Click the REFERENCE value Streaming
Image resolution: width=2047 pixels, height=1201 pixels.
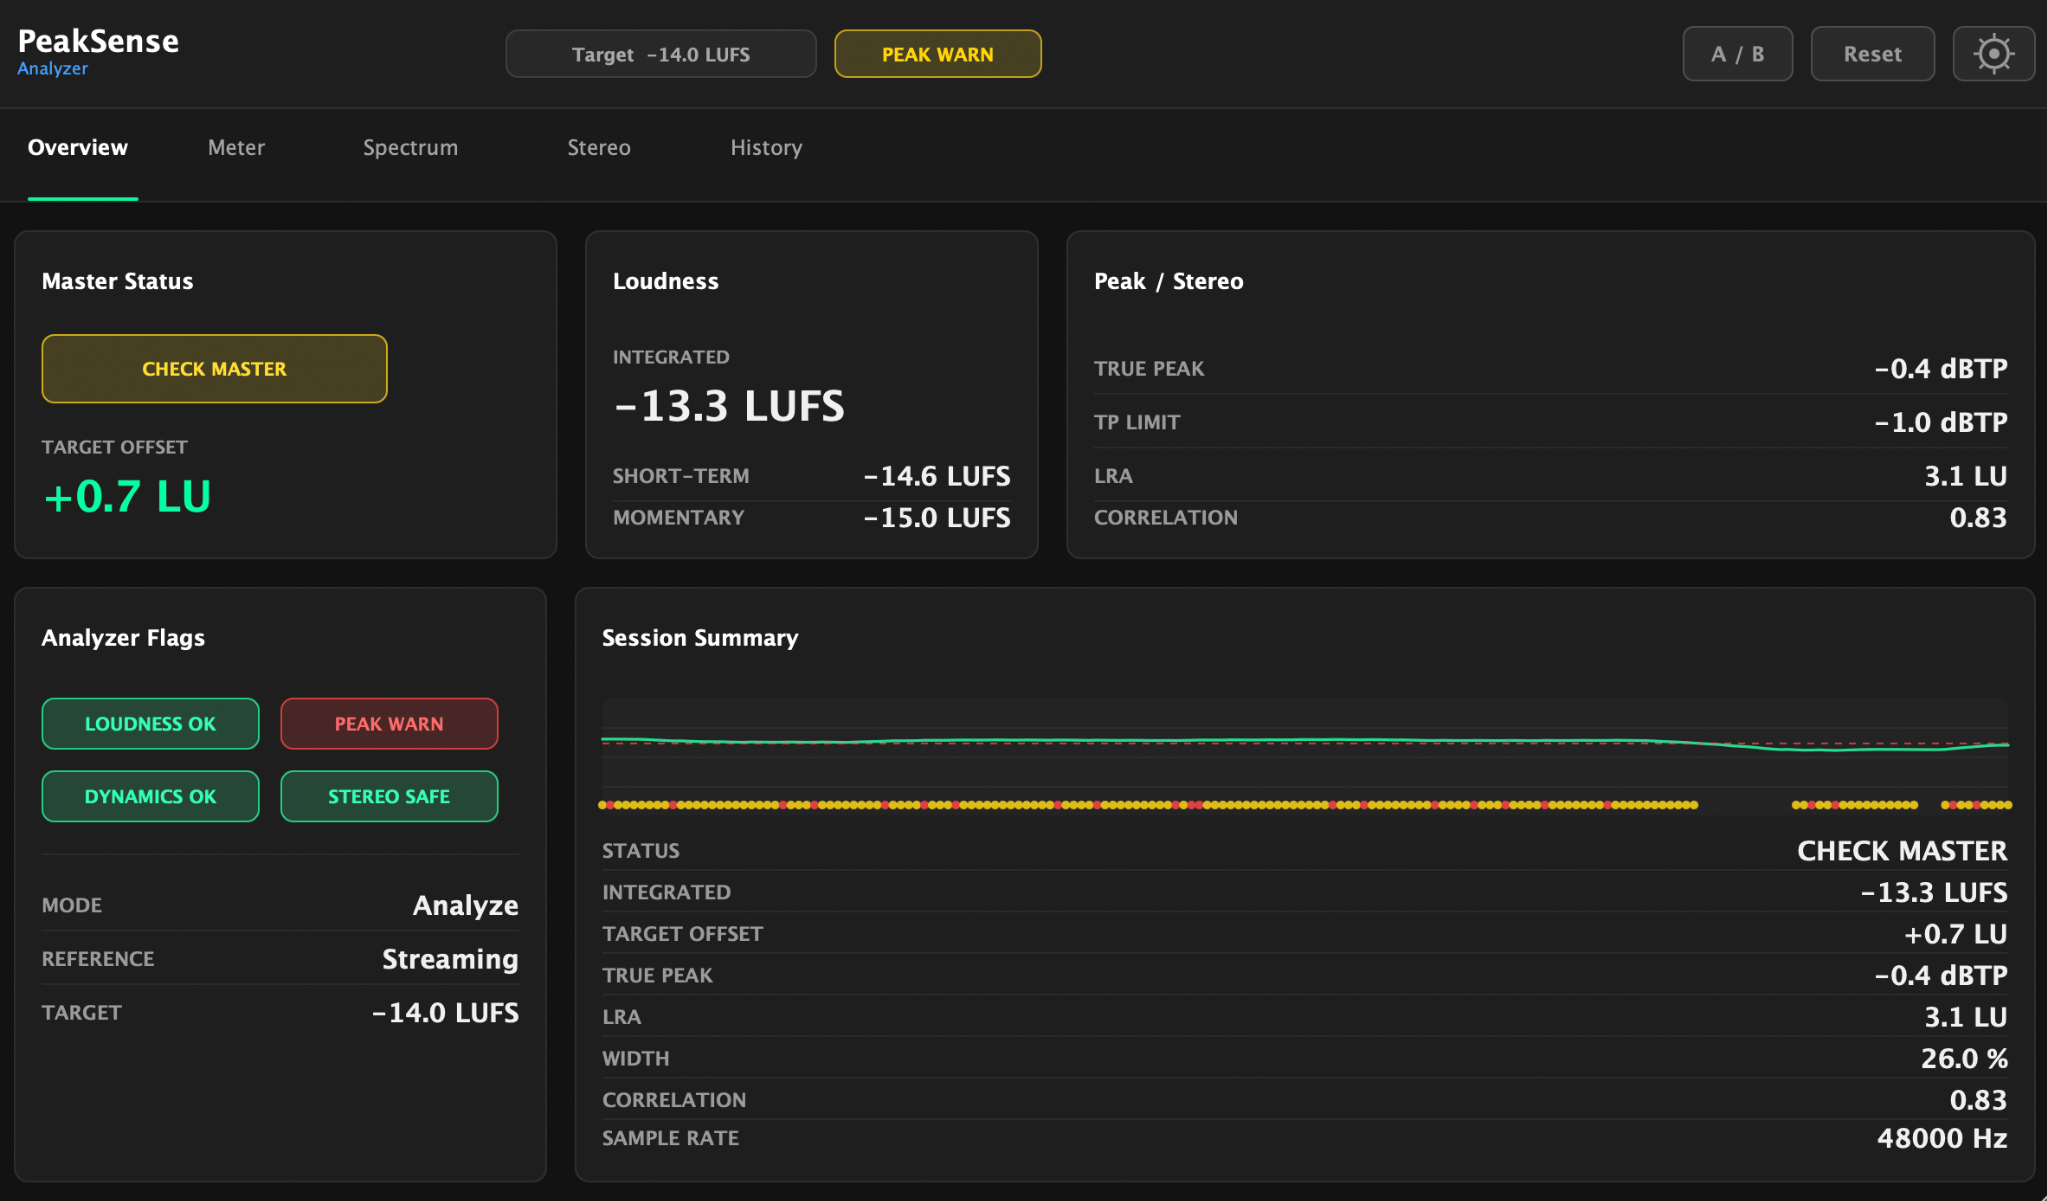pos(450,959)
